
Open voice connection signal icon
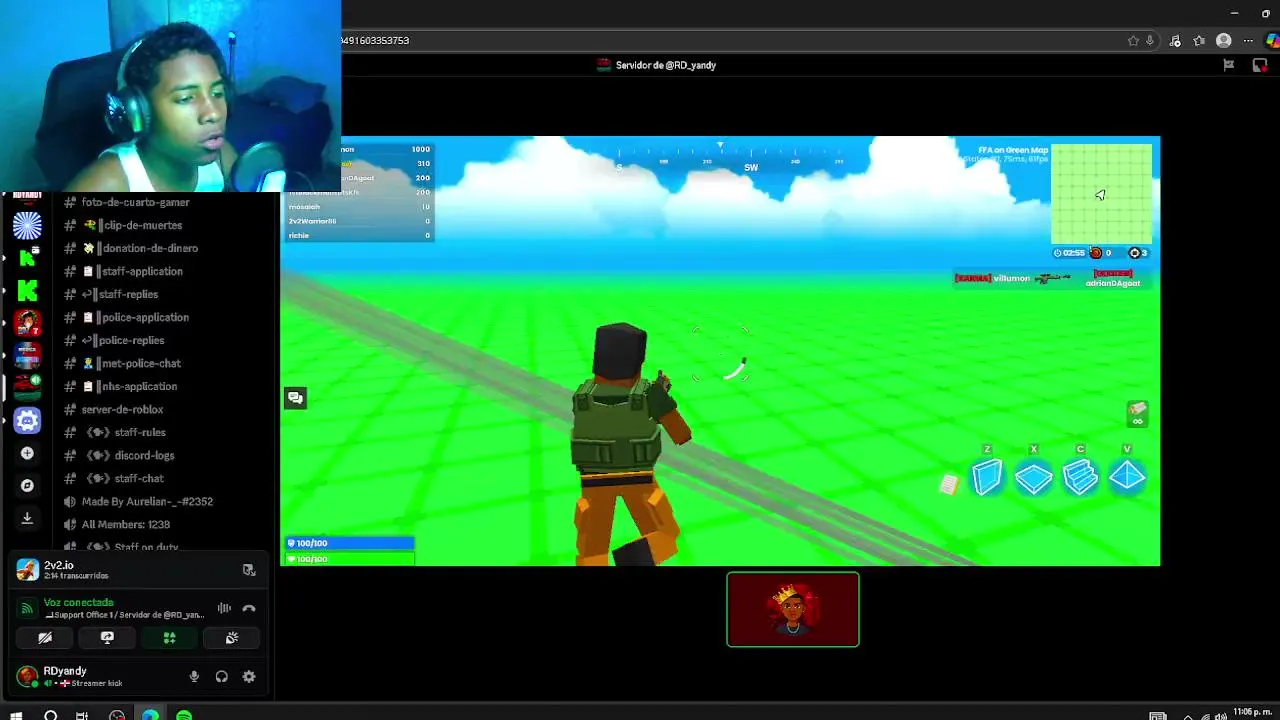click(27, 607)
